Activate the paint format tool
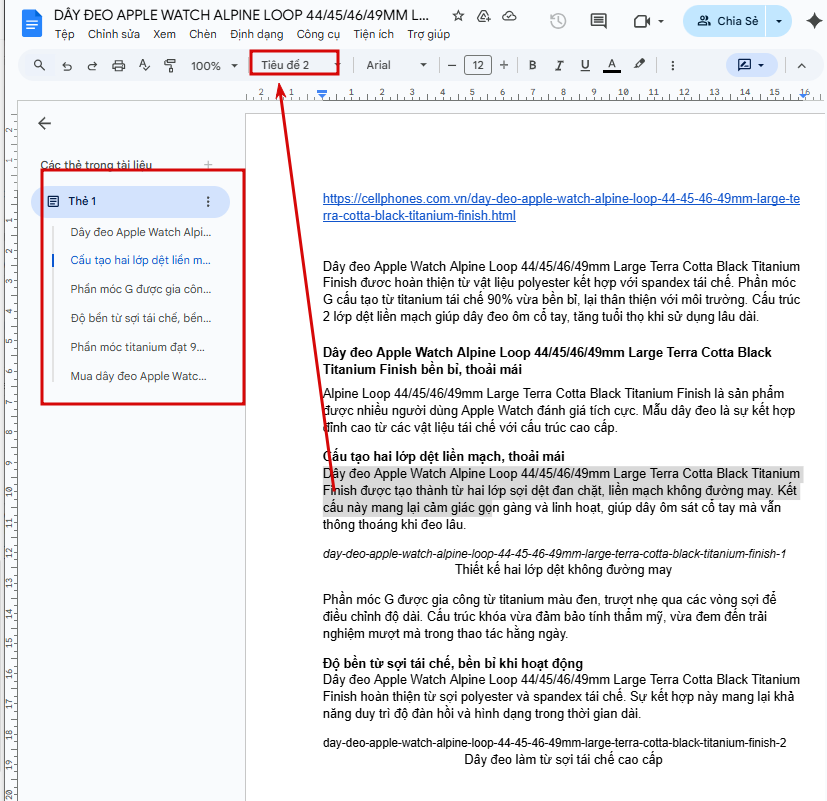This screenshot has height=801, width=827. click(x=170, y=65)
